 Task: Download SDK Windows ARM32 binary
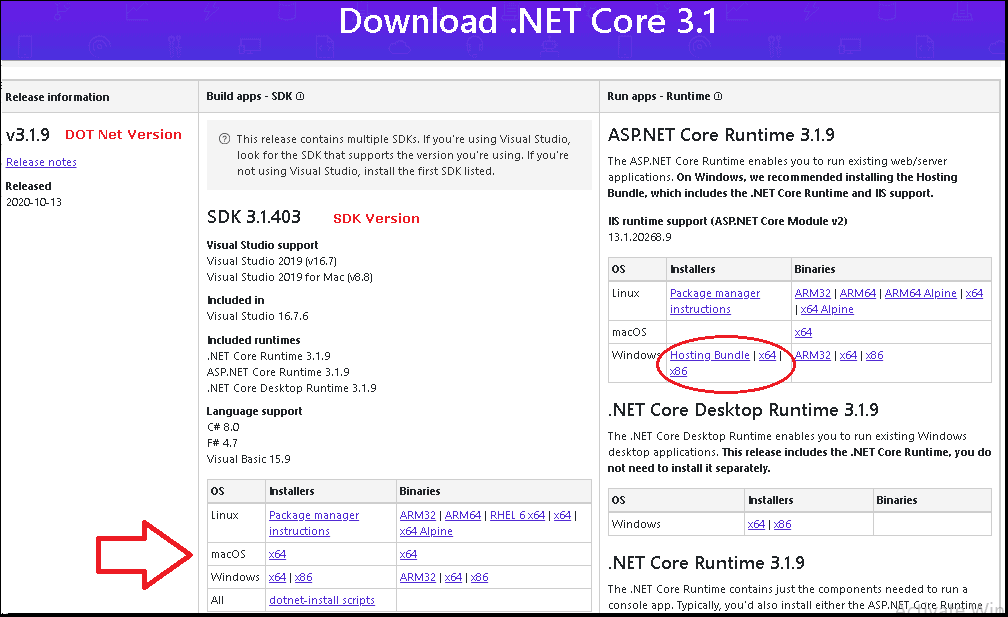click(x=418, y=577)
